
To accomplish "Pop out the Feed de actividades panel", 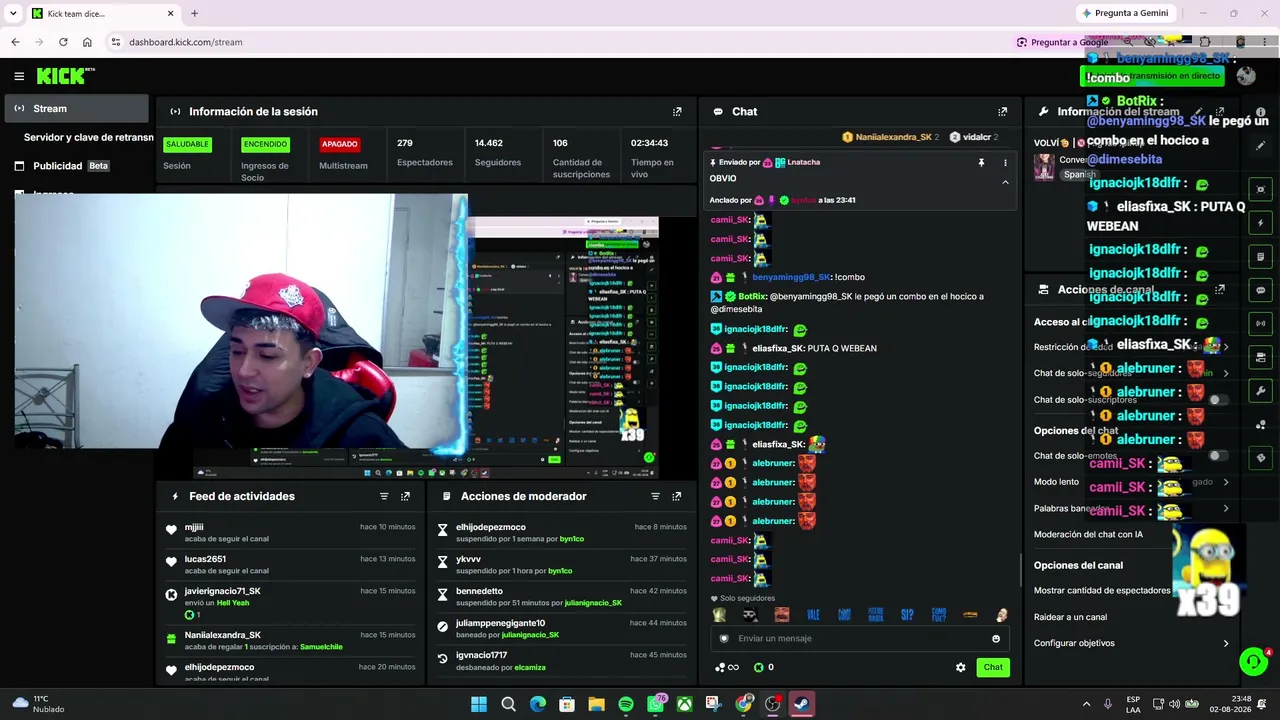I will [405, 496].
